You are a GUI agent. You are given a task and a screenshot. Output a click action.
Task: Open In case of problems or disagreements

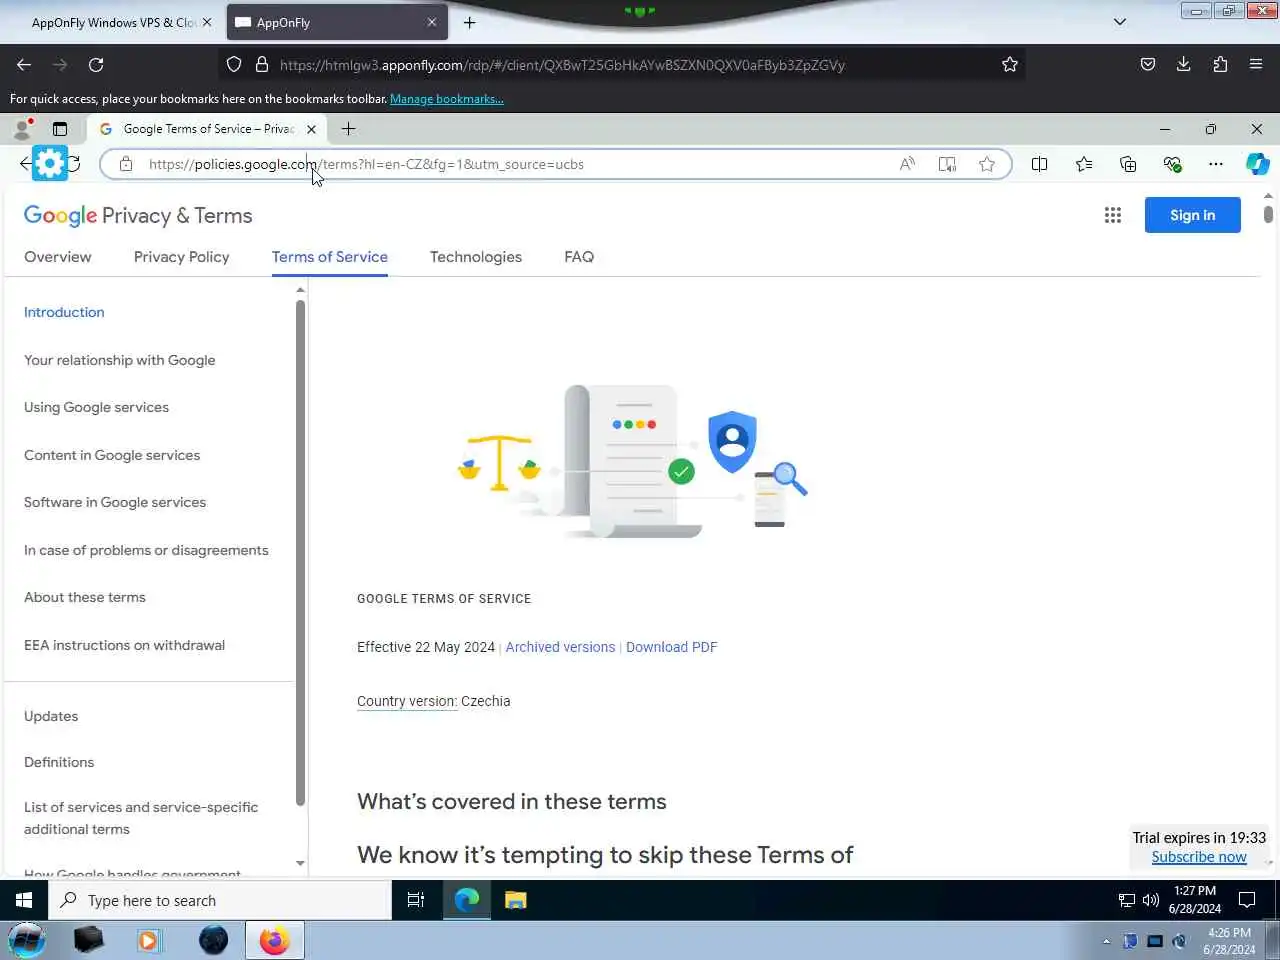[x=146, y=550]
